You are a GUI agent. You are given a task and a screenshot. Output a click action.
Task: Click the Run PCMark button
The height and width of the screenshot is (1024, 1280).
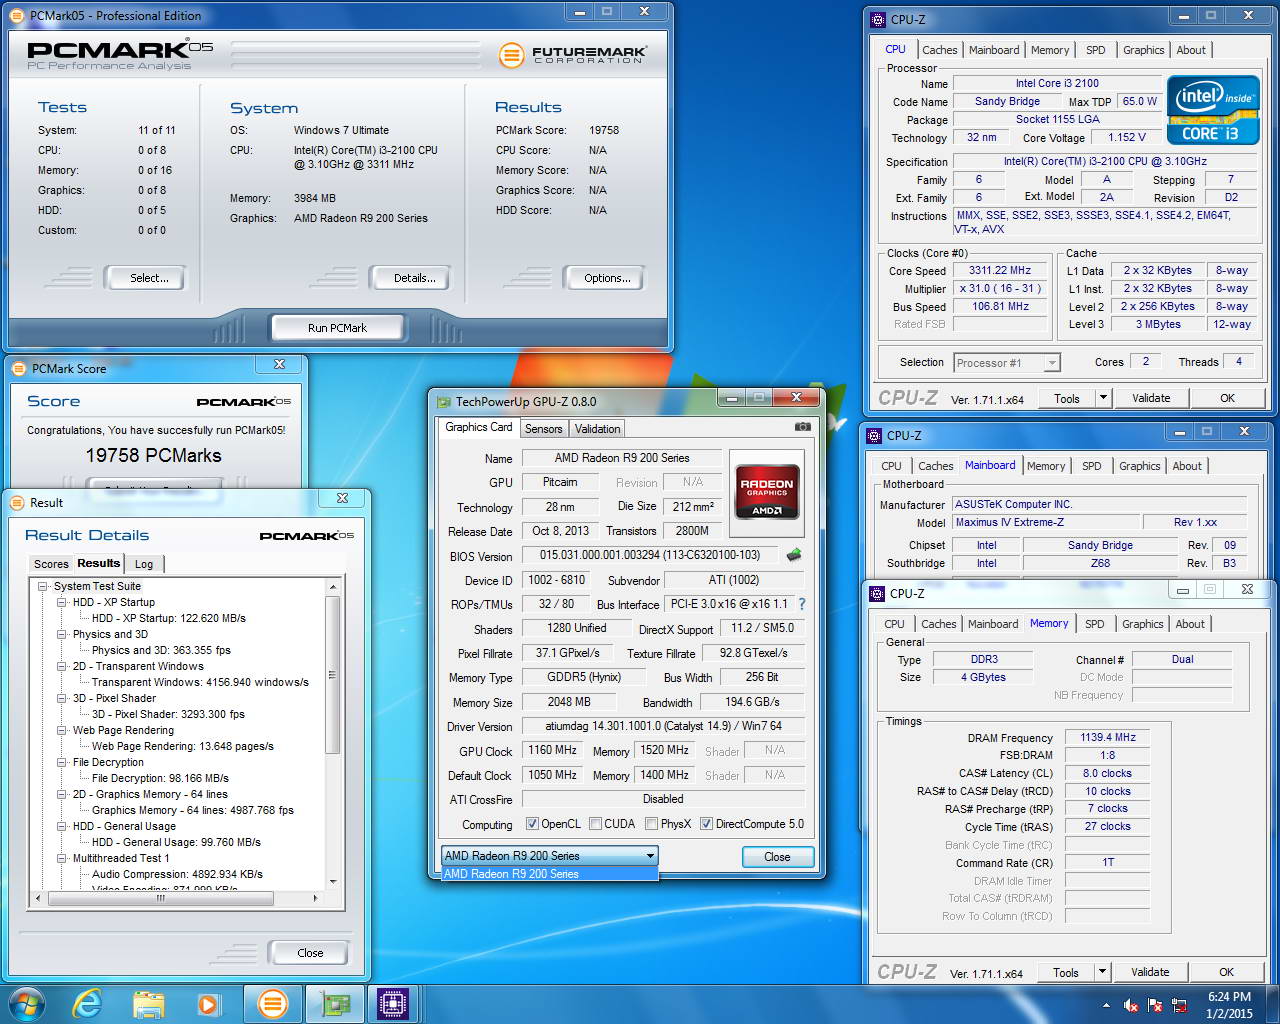(337, 327)
